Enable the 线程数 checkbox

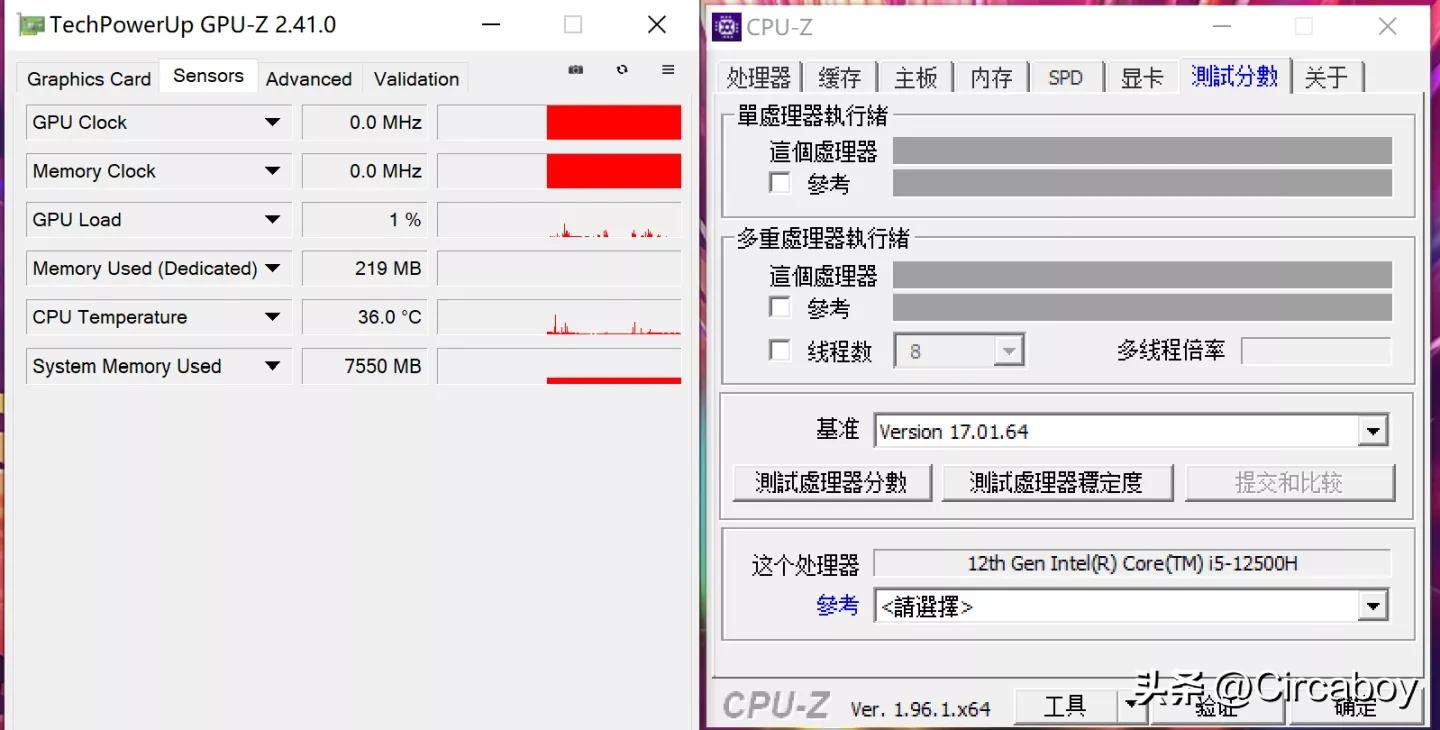click(780, 350)
